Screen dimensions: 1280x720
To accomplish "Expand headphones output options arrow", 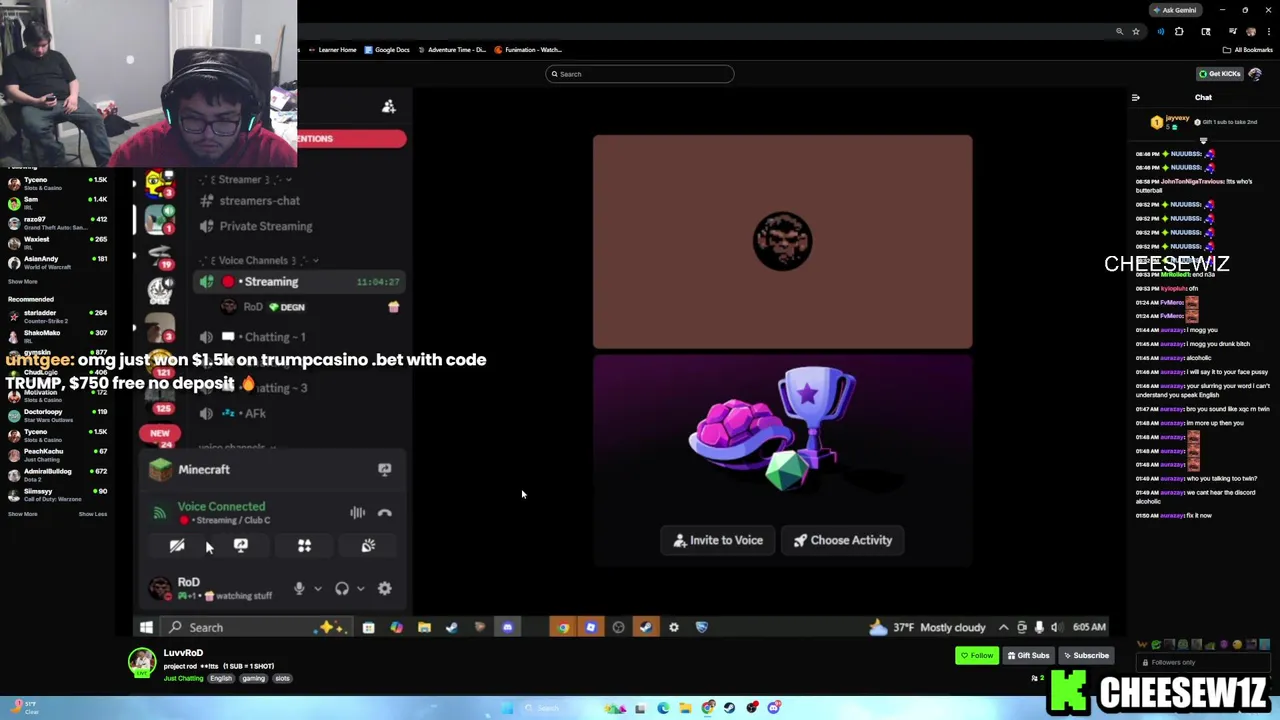I will click(360, 589).
